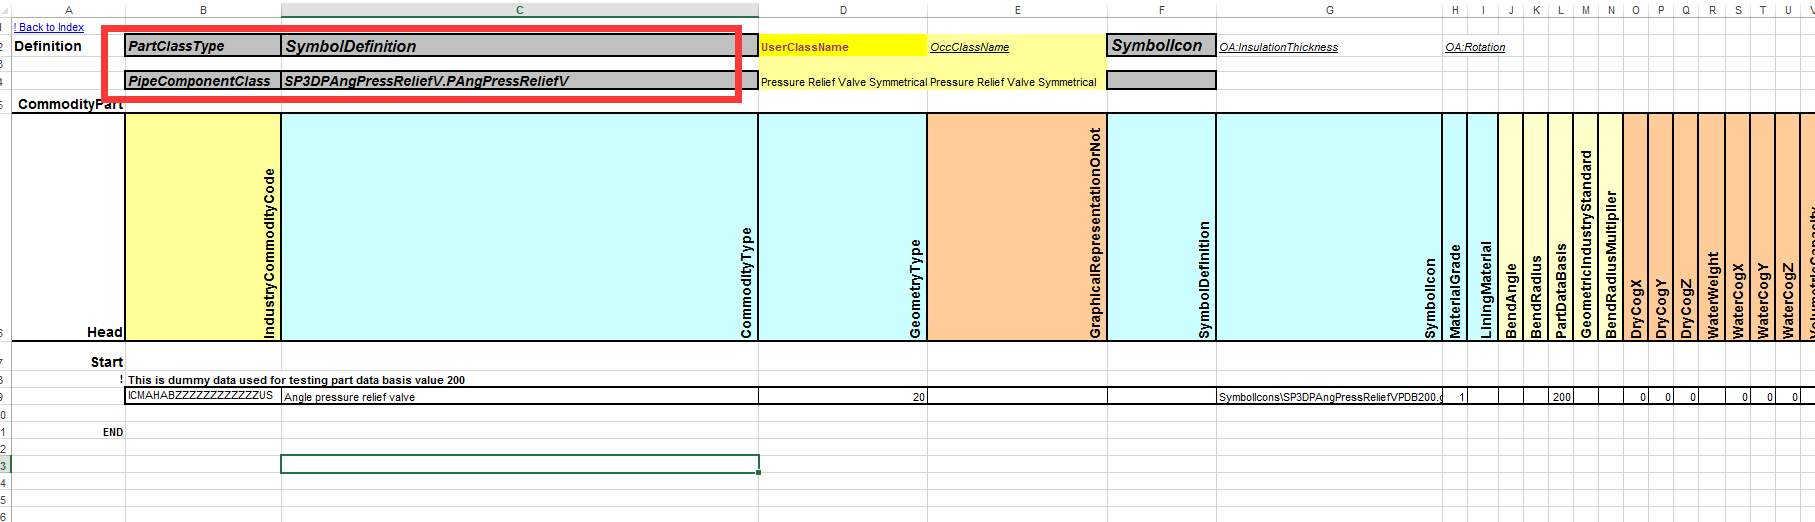Screen dimensions: 1815x522
Task: Select the BendRadius header cell
Action: pos(1535,227)
